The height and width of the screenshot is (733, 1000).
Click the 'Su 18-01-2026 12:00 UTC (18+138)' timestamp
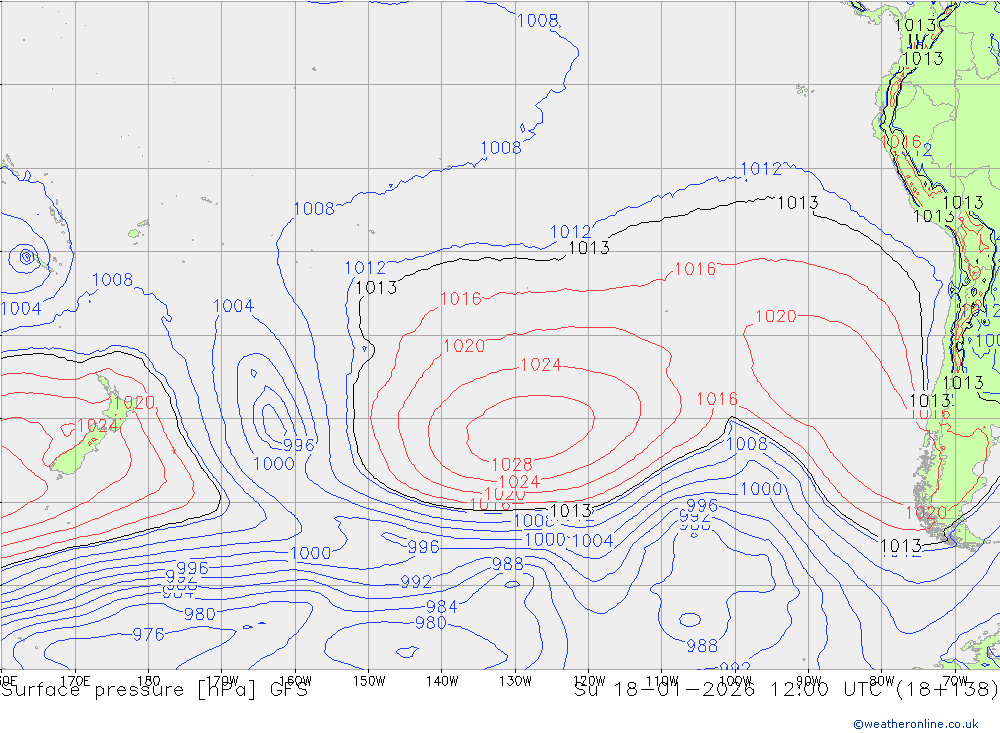click(x=786, y=690)
